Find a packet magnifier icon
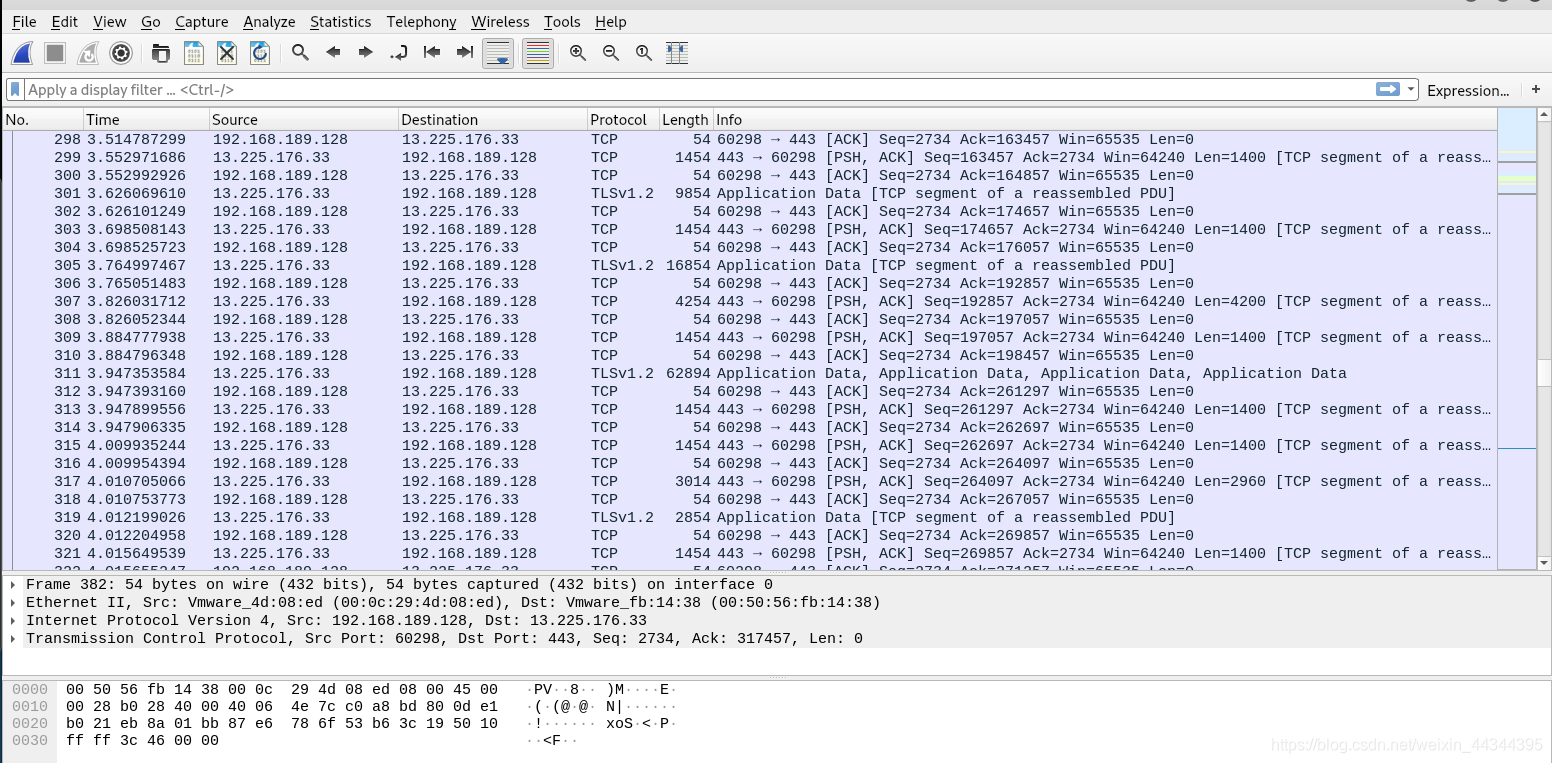This screenshot has width=1552, height=763. pos(300,53)
